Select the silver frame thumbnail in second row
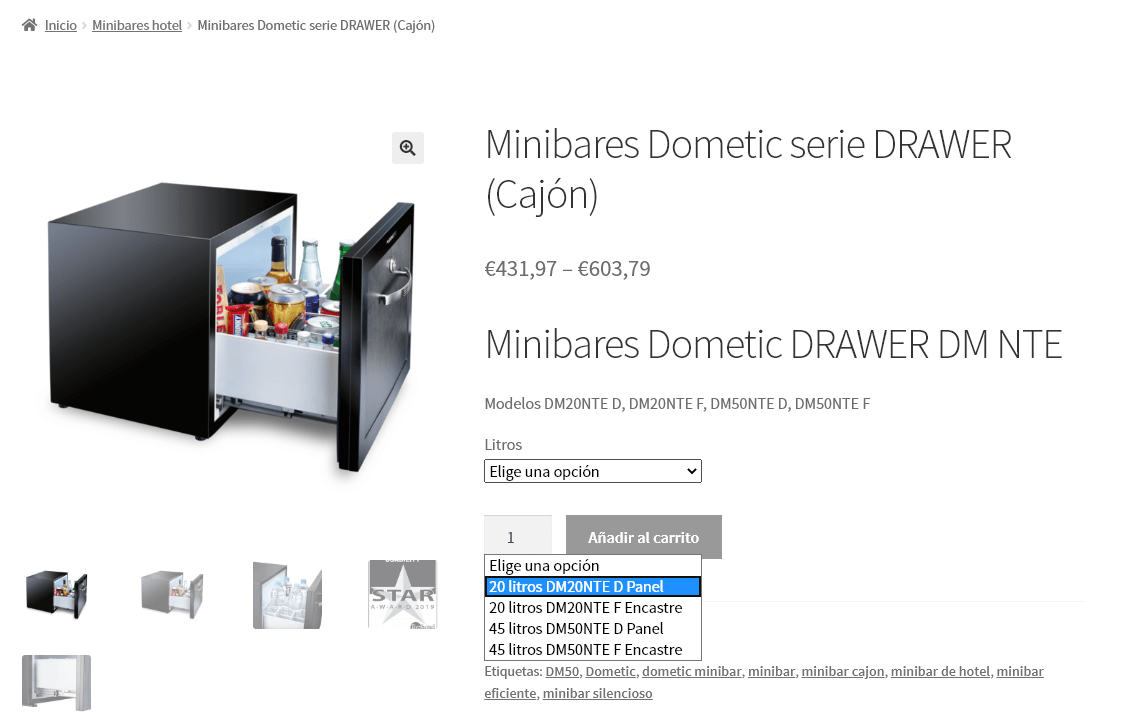The width and height of the screenshot is (1121, 712). tap(56, 683)
